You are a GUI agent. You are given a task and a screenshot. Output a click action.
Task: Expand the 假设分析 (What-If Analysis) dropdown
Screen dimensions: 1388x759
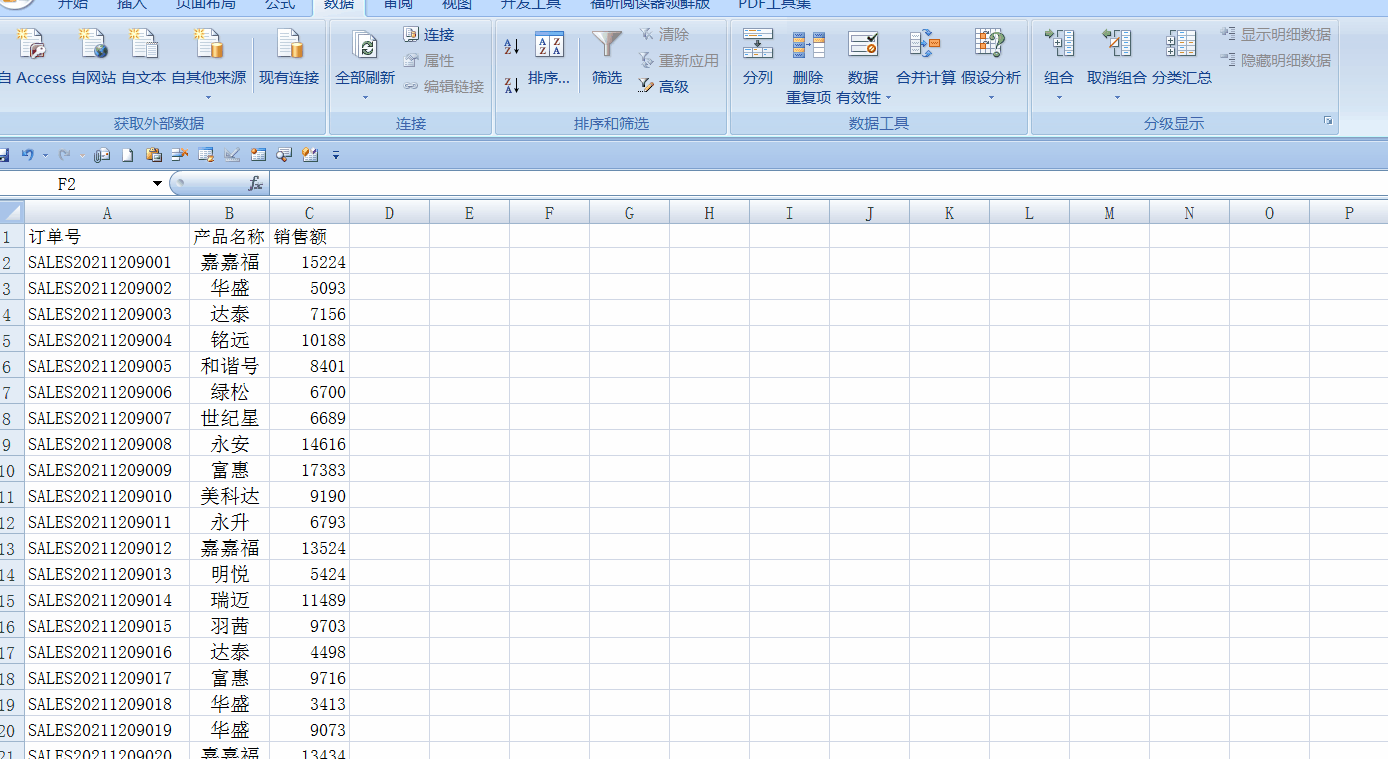(991, 97)
